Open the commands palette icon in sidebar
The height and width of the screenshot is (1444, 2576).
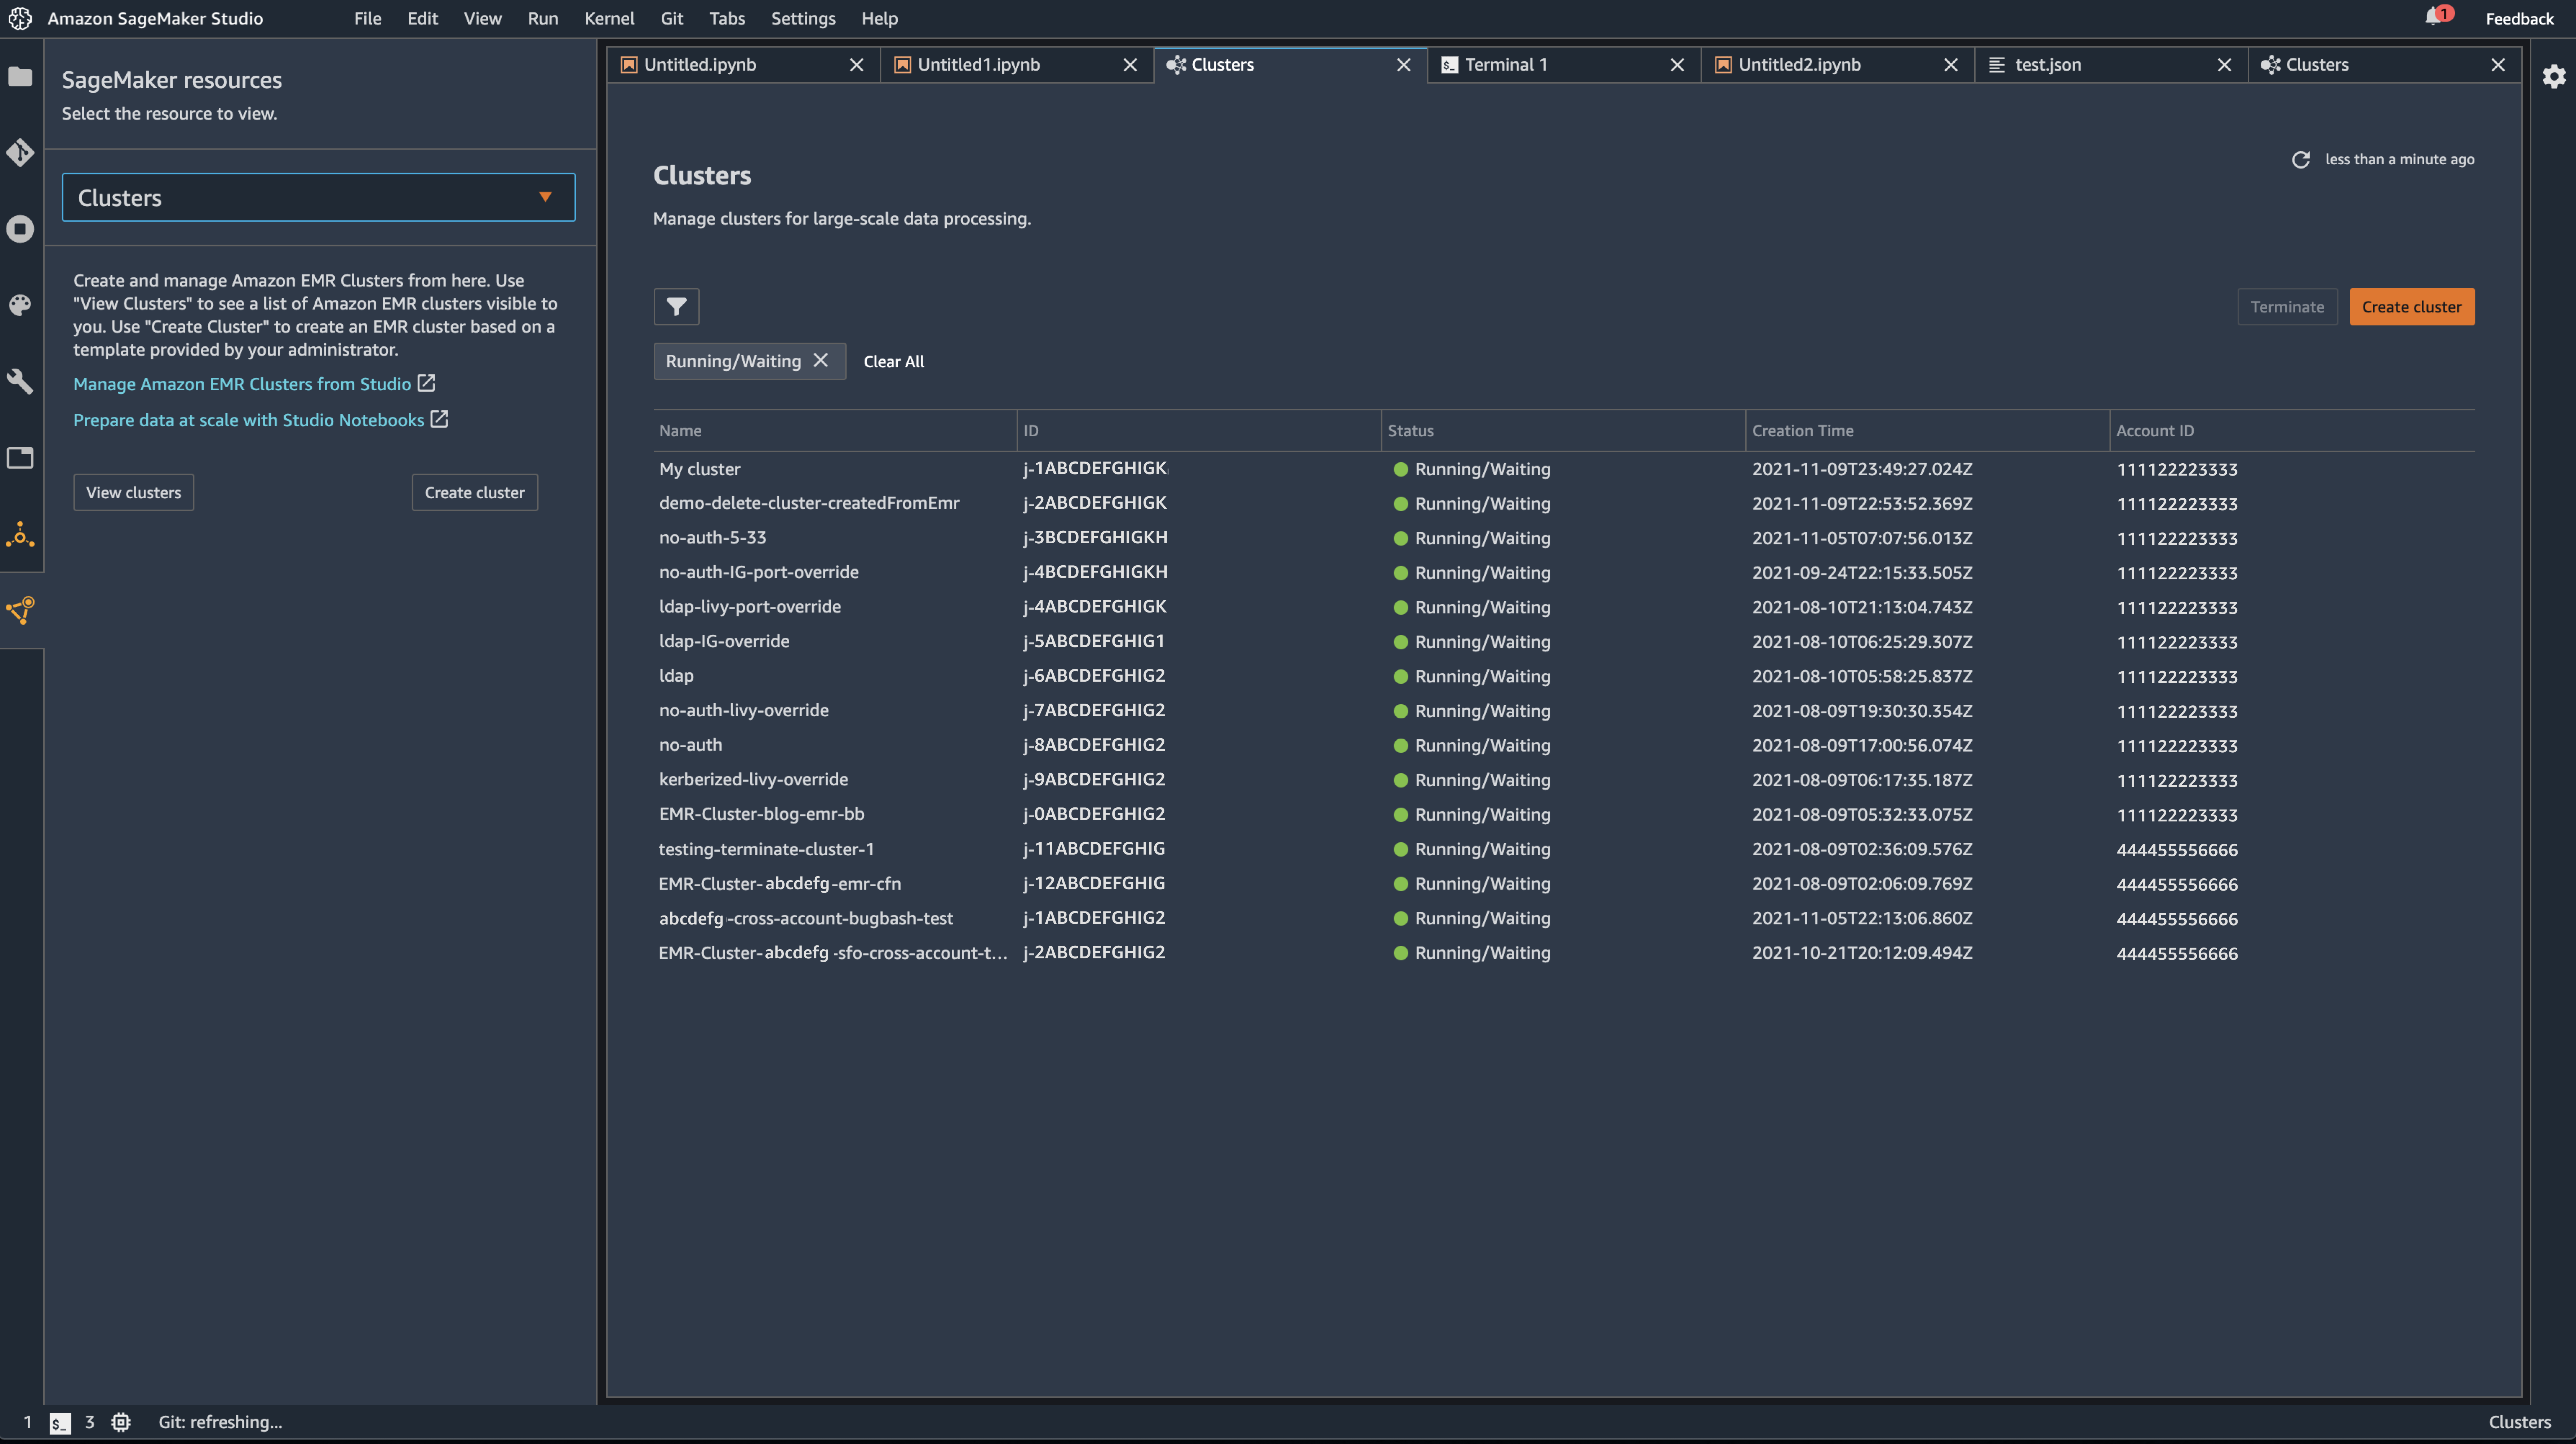20,305
